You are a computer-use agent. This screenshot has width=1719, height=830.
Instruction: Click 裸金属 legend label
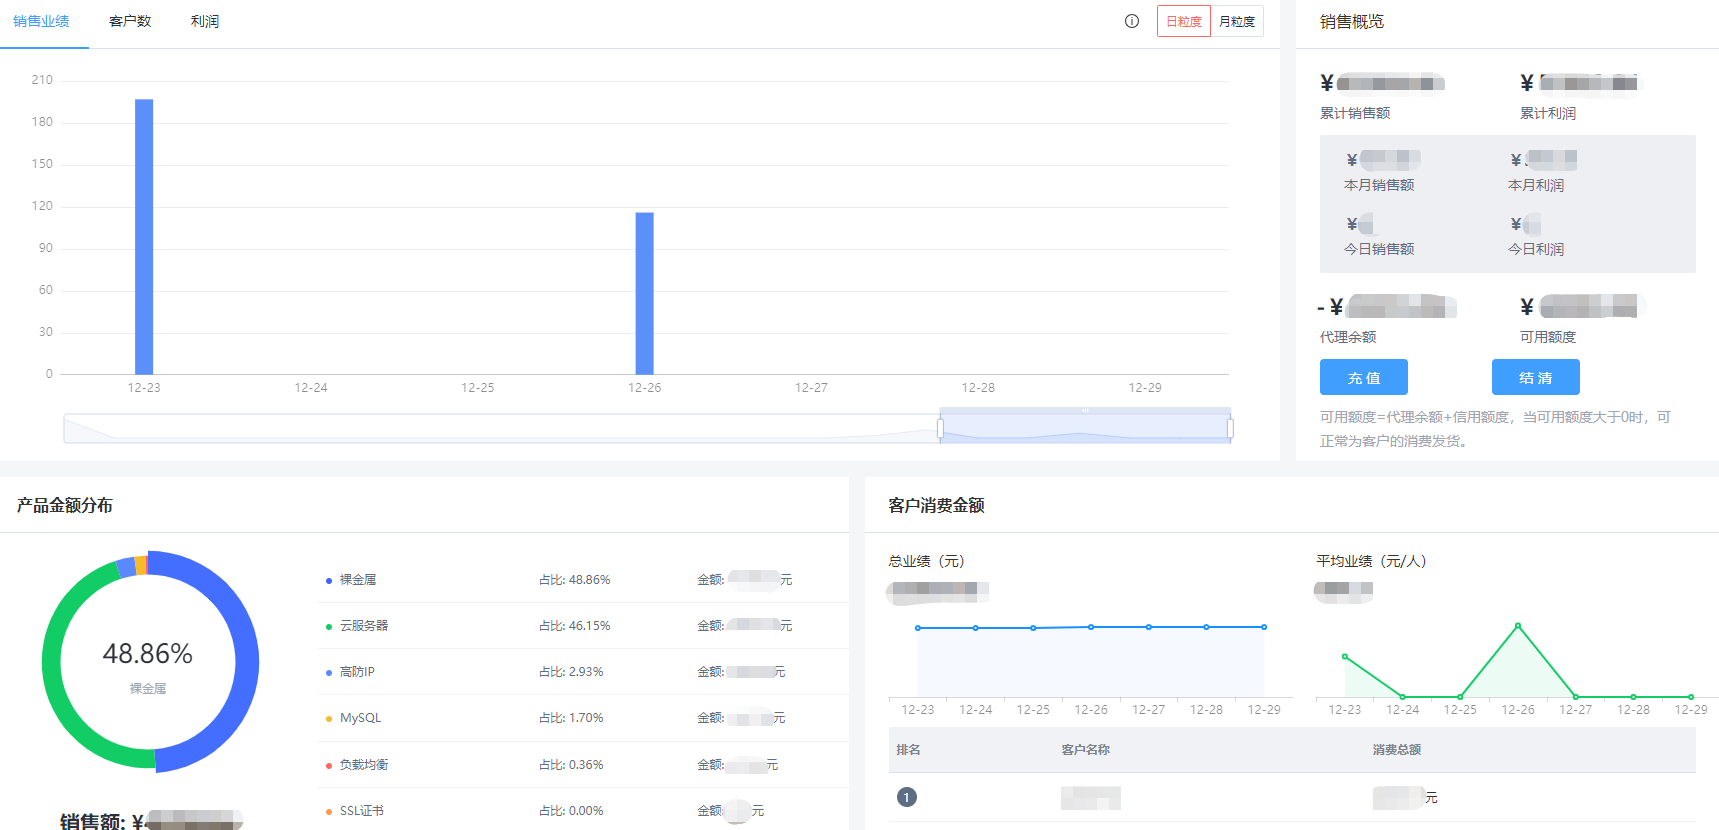(x=358, y=580)
